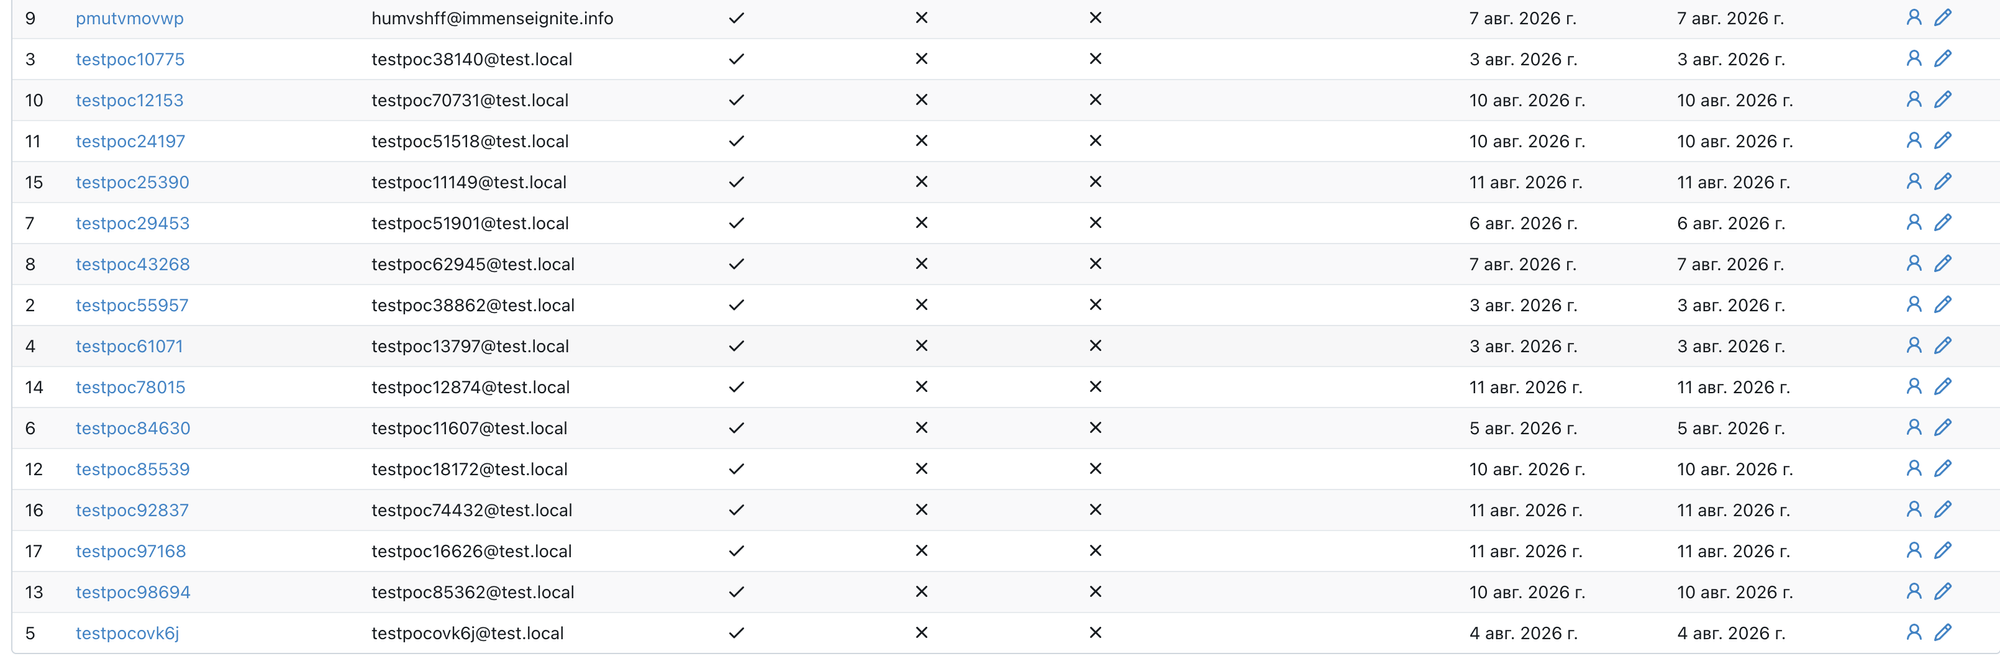Click user icon in testpoc84630 row
The height and width of the screenshot is (661, 2000).
tap(1913, 427)
